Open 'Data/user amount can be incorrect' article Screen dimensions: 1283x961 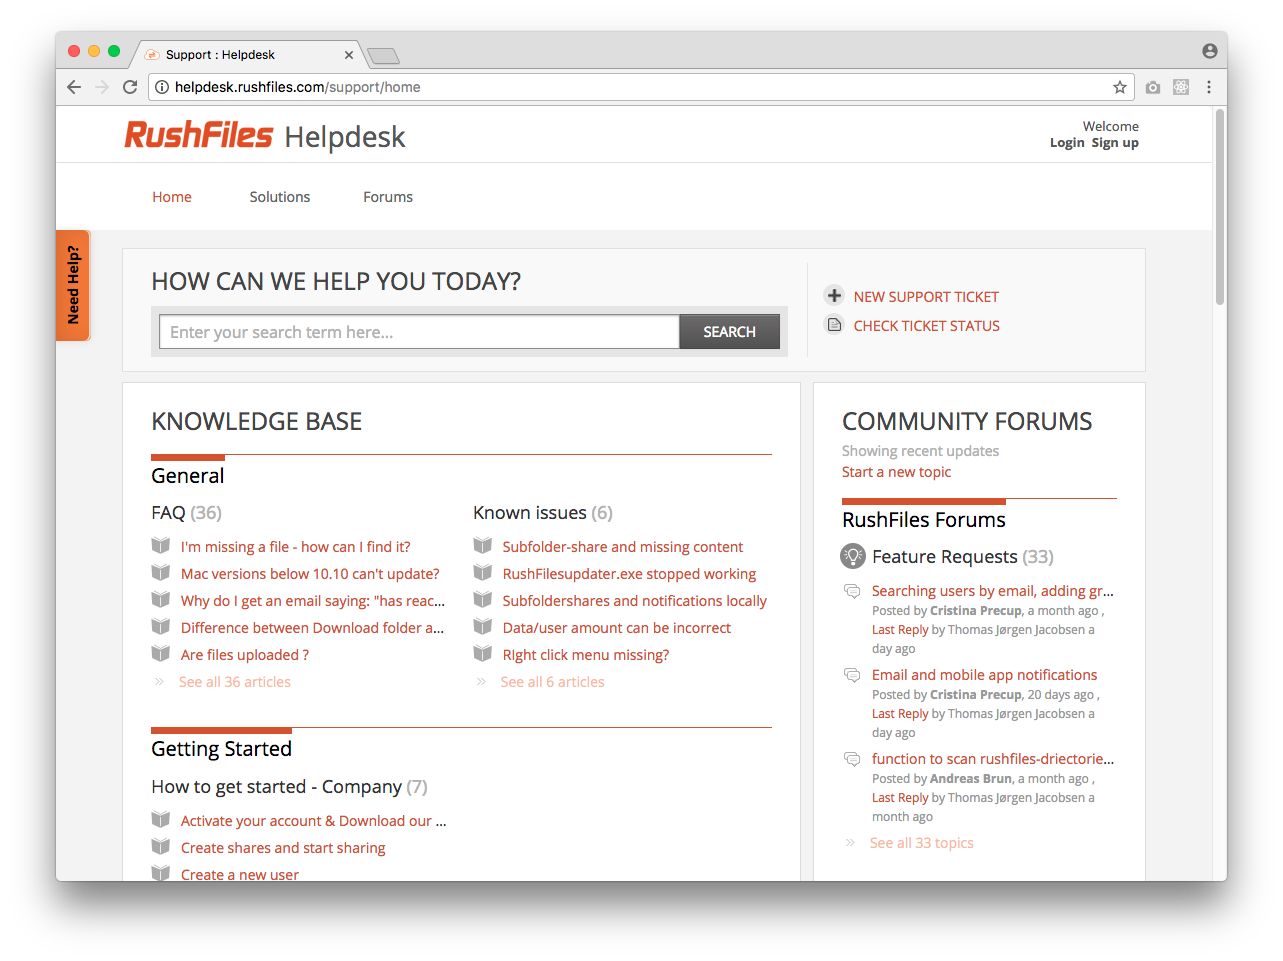(617, 628)
